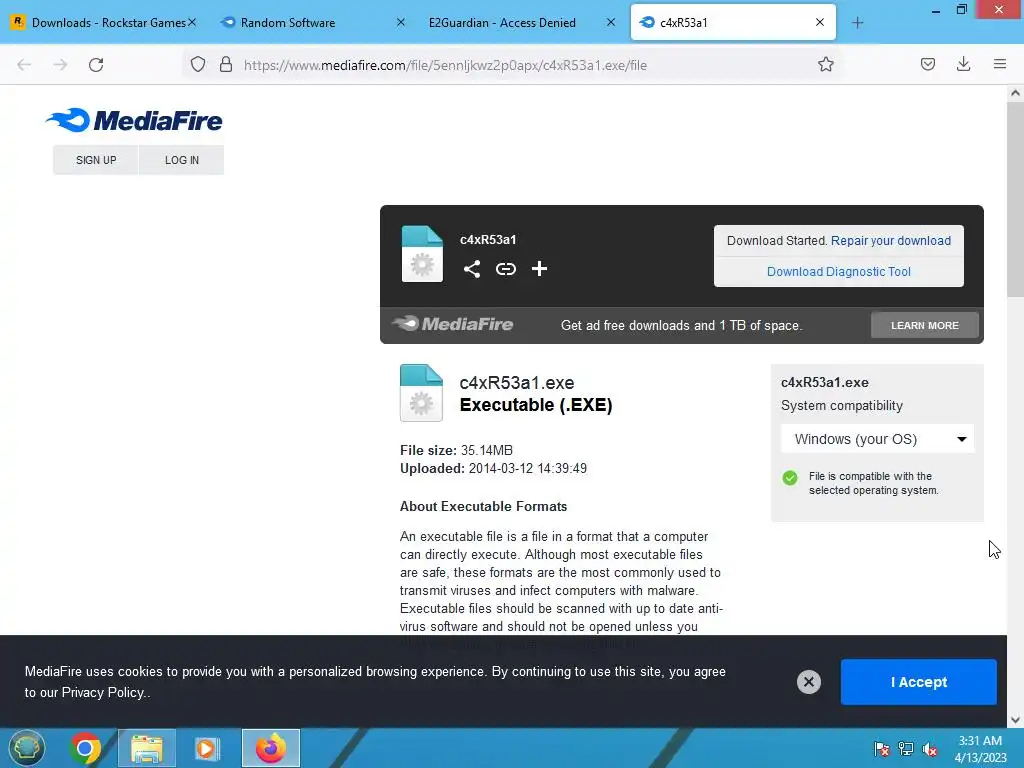Click the SIGN UP button
Screen dimensions: 1024x768
(96, 160)
